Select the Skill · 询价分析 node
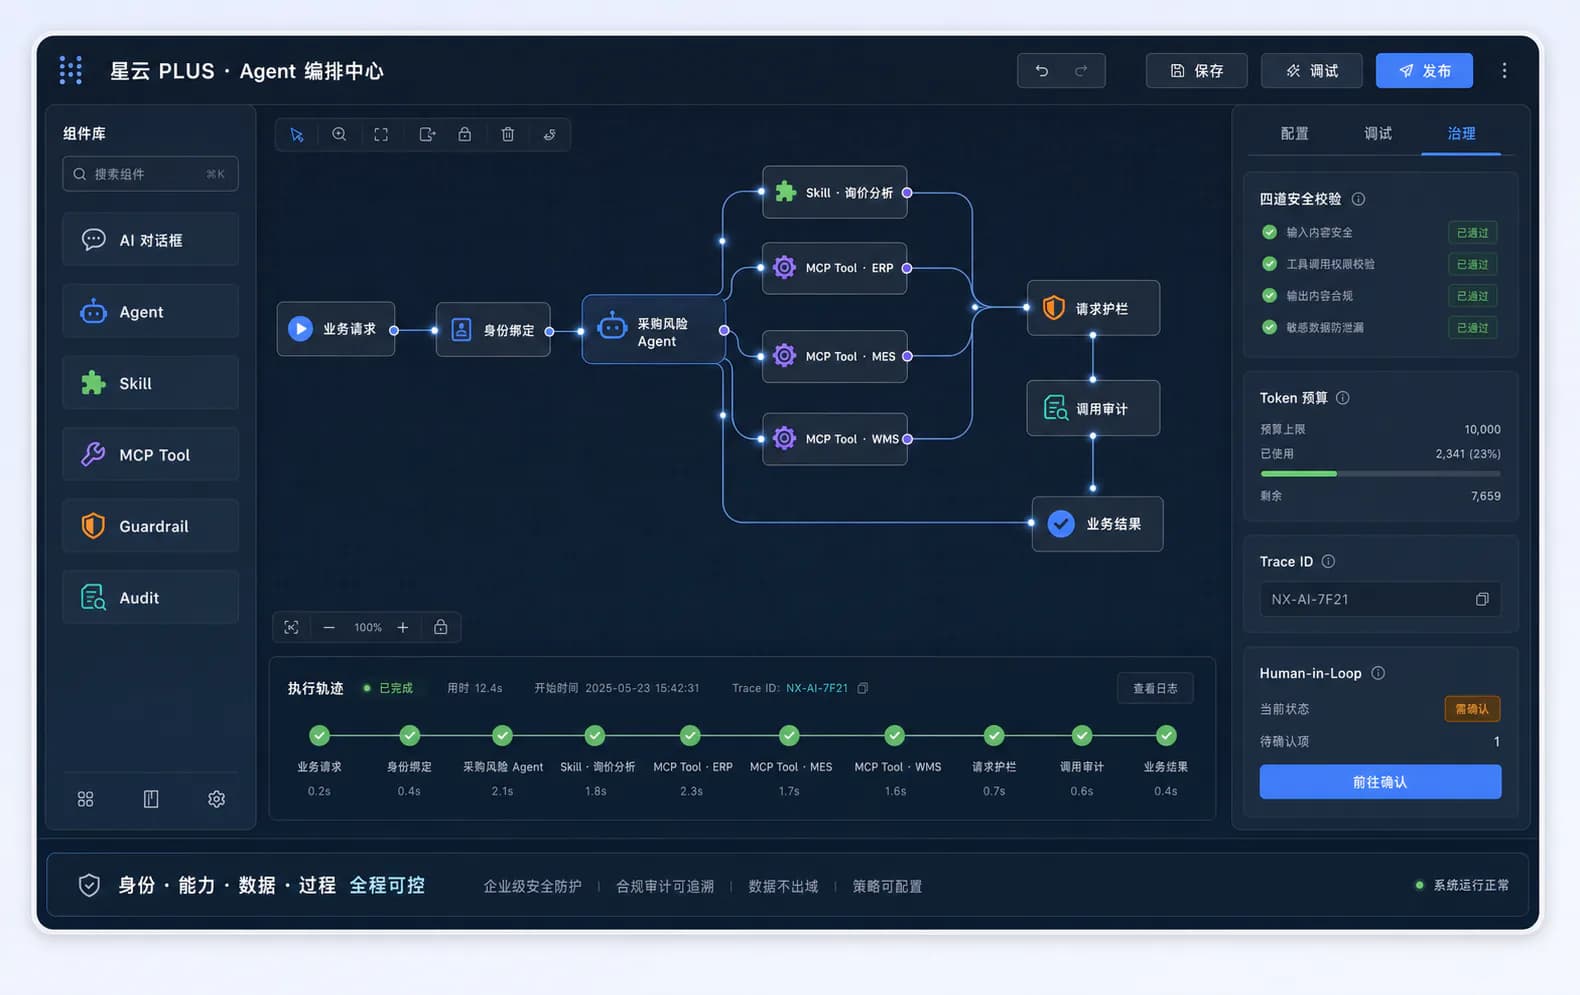 835,192
